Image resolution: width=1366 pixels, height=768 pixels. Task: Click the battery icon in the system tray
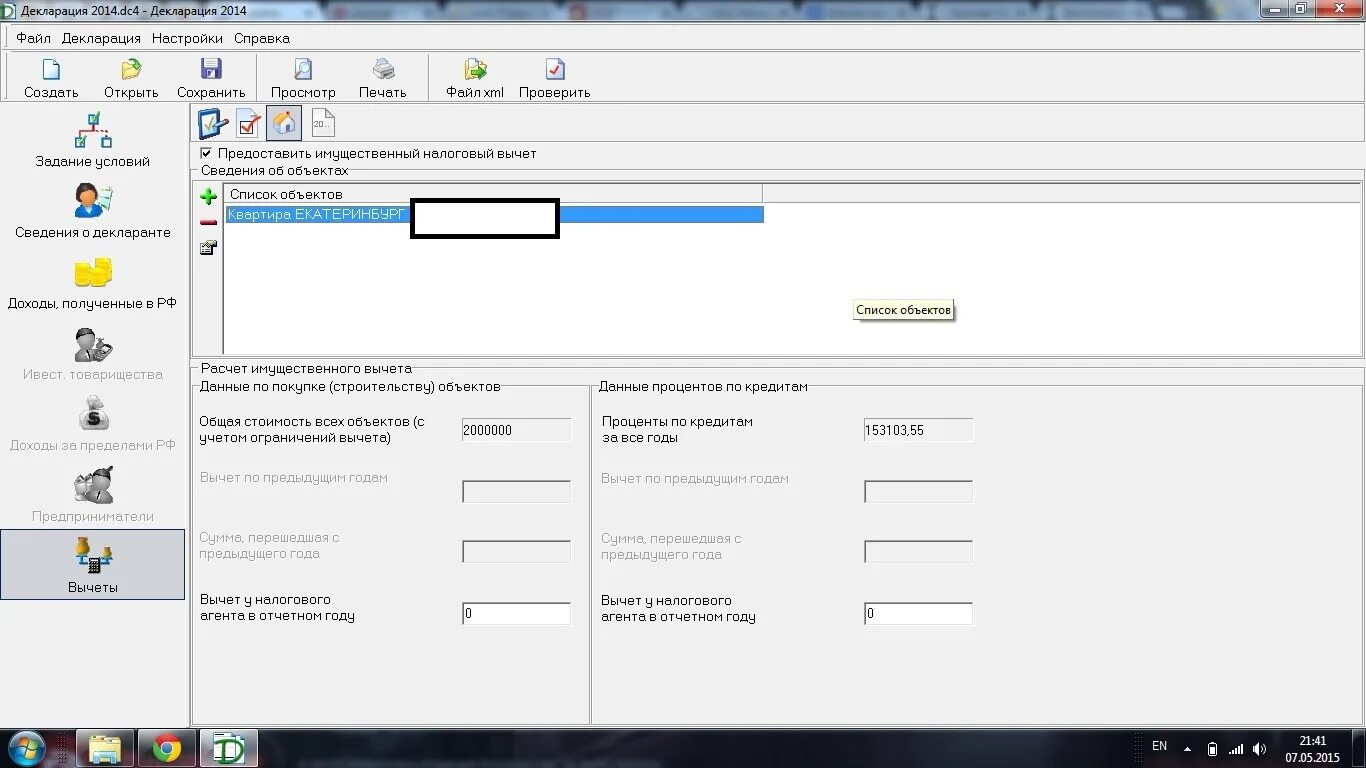[1213, 749]
